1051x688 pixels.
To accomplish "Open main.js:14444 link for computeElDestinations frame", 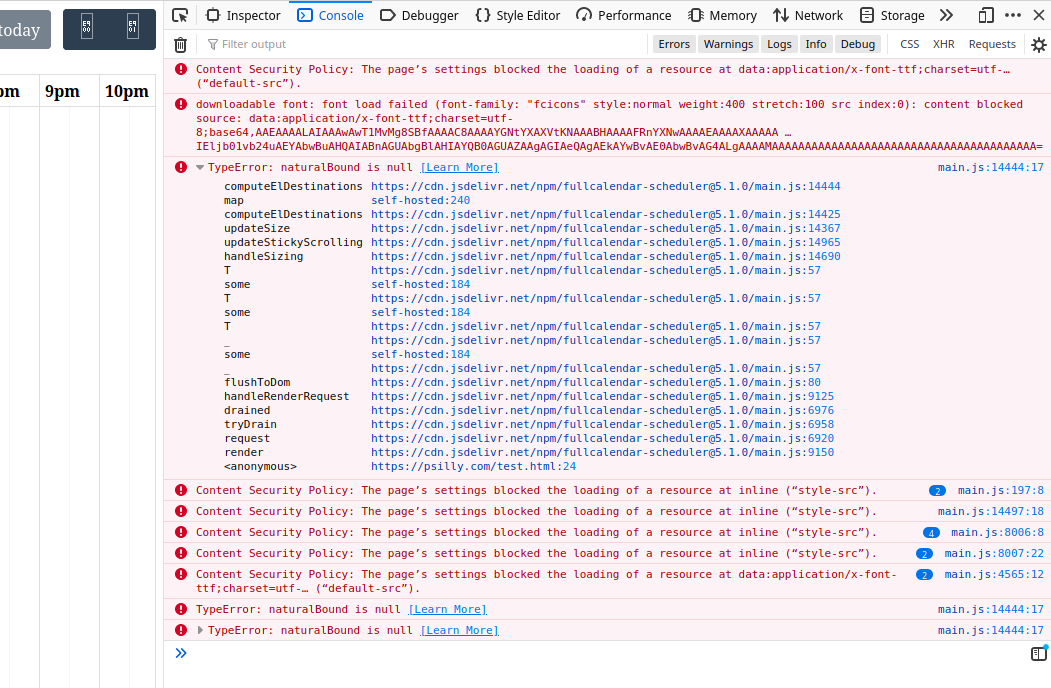I will coord(605,186).
